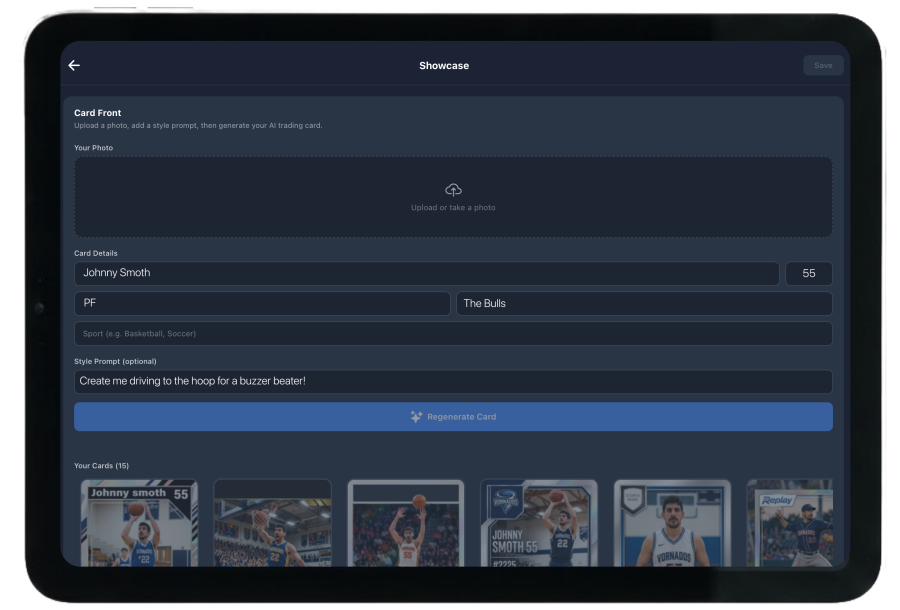Tap the Upload or take a photo area
Image resolution: width=900 pixels, height=610 pixels.
coord(453,197)
